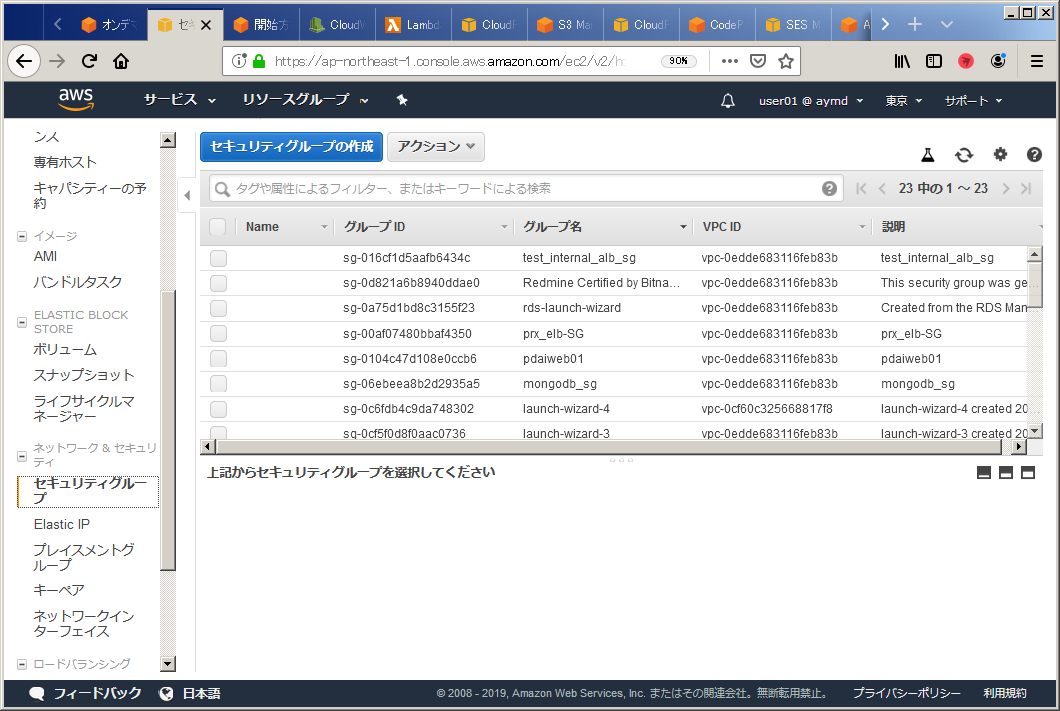This screenshot has width=1060, height=711.
Task: Check the test_internal_alb_sg row checkbox
Action: coord(218,258)
